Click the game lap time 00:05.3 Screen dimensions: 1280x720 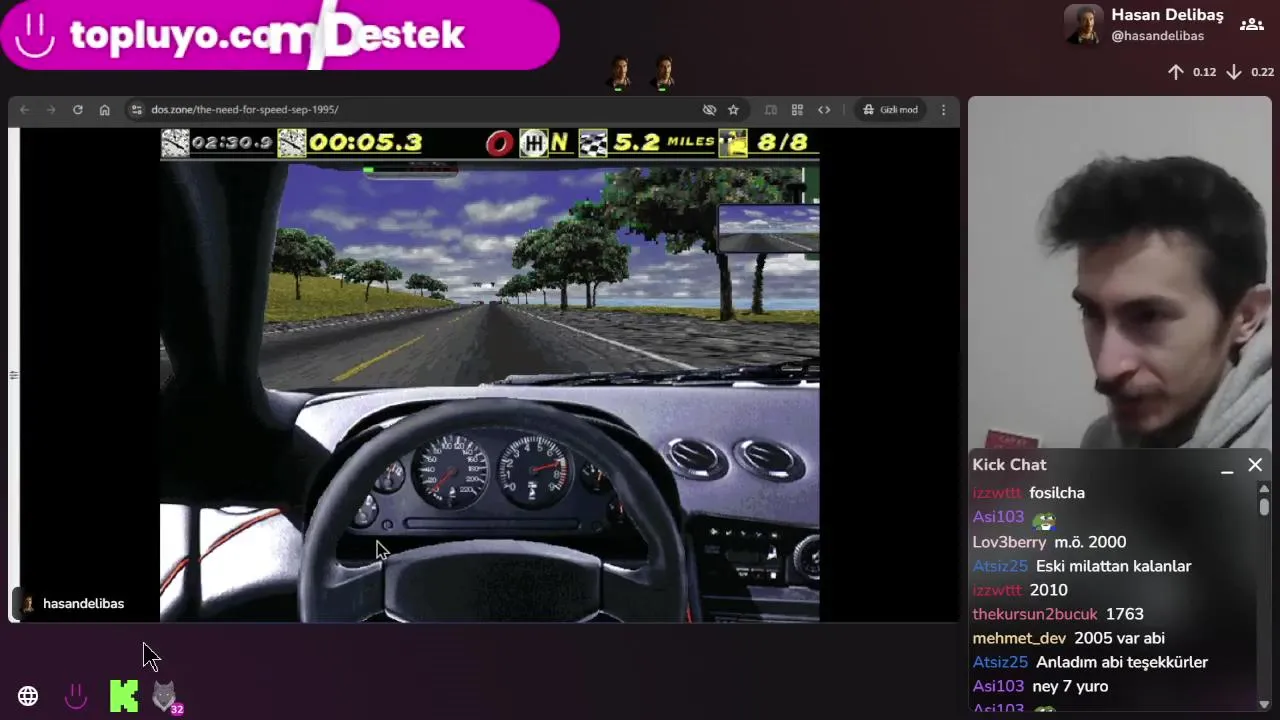click(365, 143)
